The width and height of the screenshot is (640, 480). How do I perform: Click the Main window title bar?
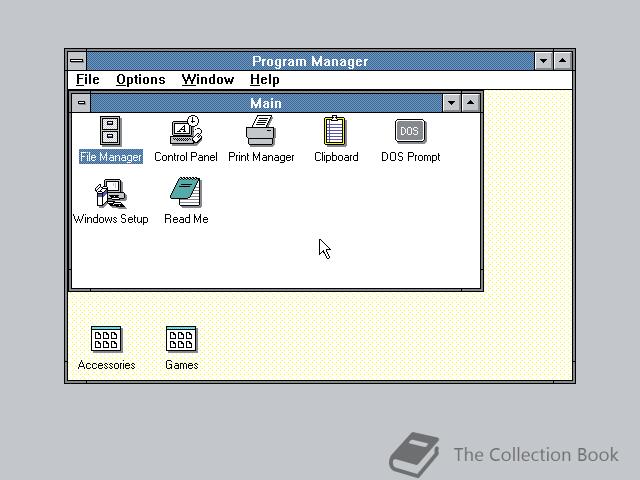click(267, 103)
